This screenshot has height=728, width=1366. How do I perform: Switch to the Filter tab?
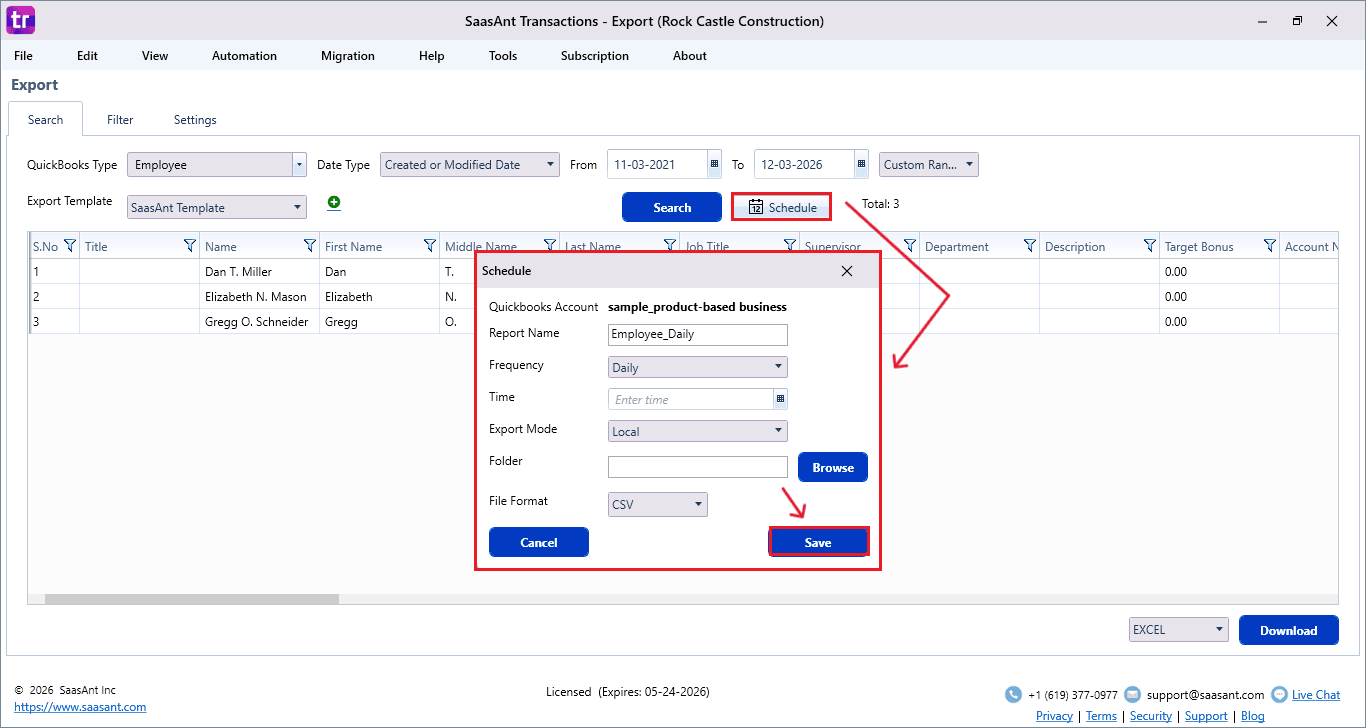coord(120,120)
